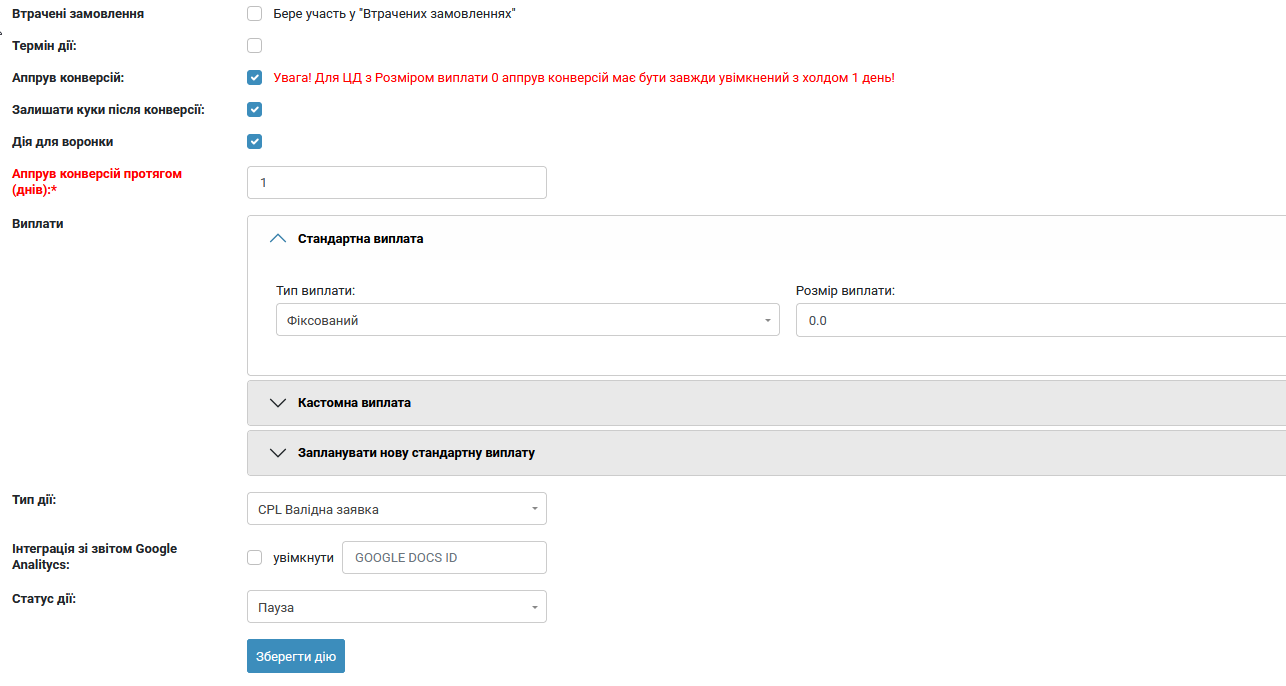Click the Зберегти дію button
Viewport: 1286px width, 686px height.
coord(296,656)
